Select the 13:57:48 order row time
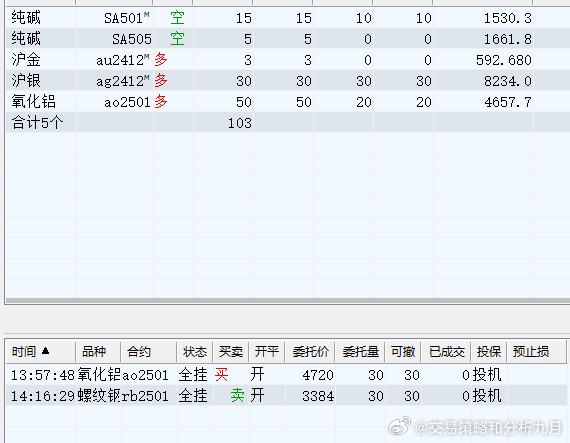The width and height of the screenshot is (570, 443). pyautogui.click(x=43, y=375)
